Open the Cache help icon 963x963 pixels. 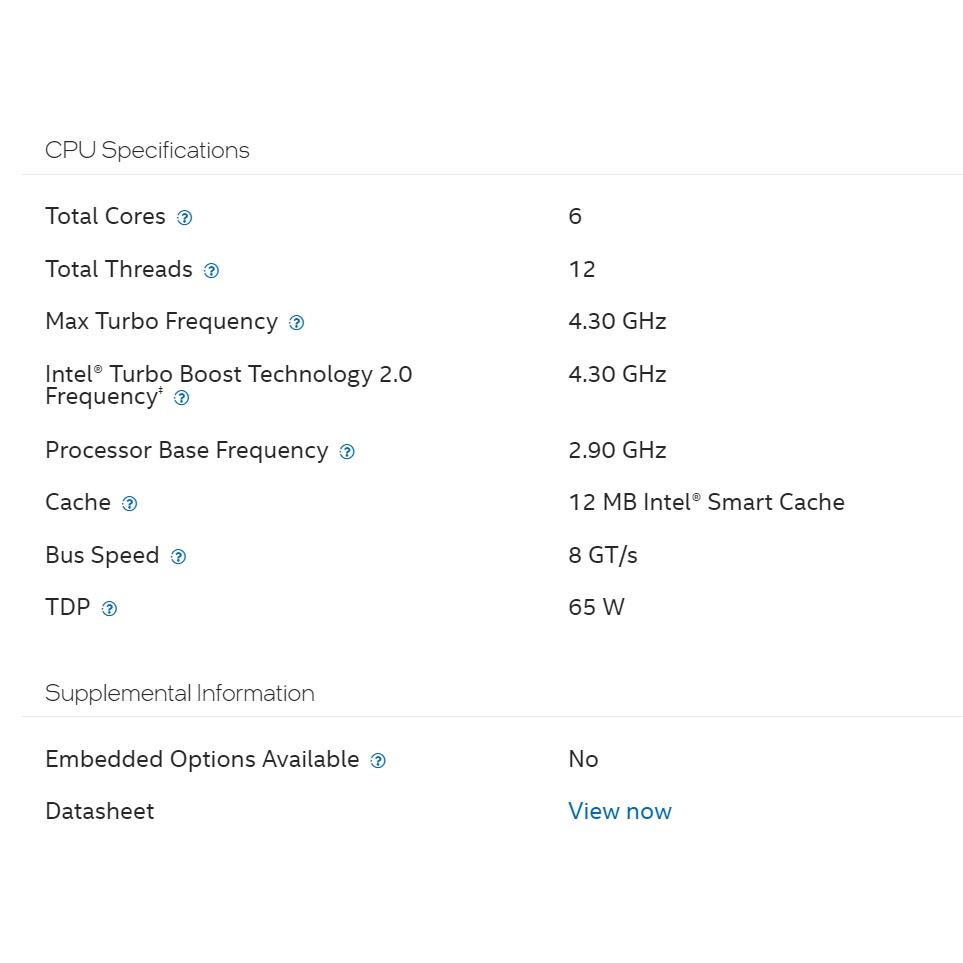[x=129, y=504]
